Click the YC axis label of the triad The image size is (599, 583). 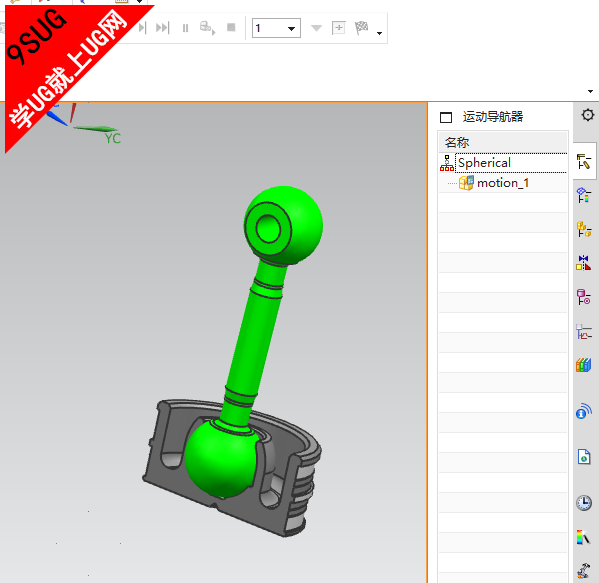coord(113,138)
